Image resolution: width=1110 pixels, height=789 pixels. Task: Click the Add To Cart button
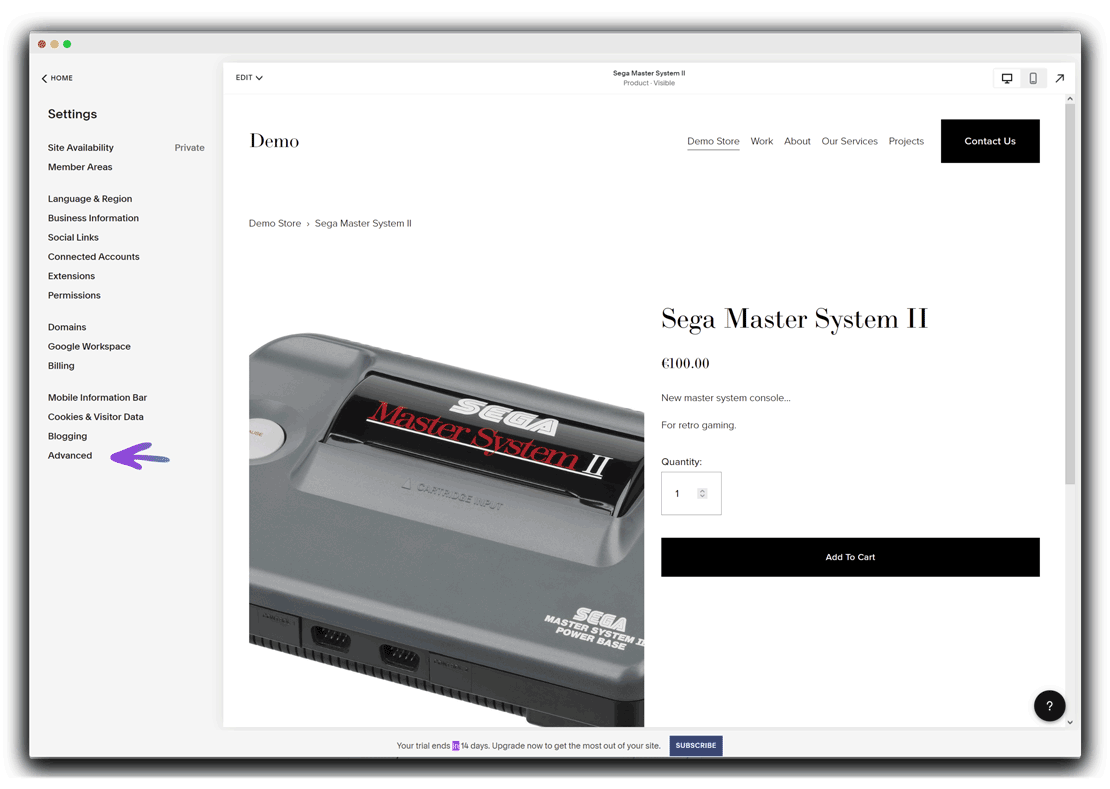tap(850, 557)
